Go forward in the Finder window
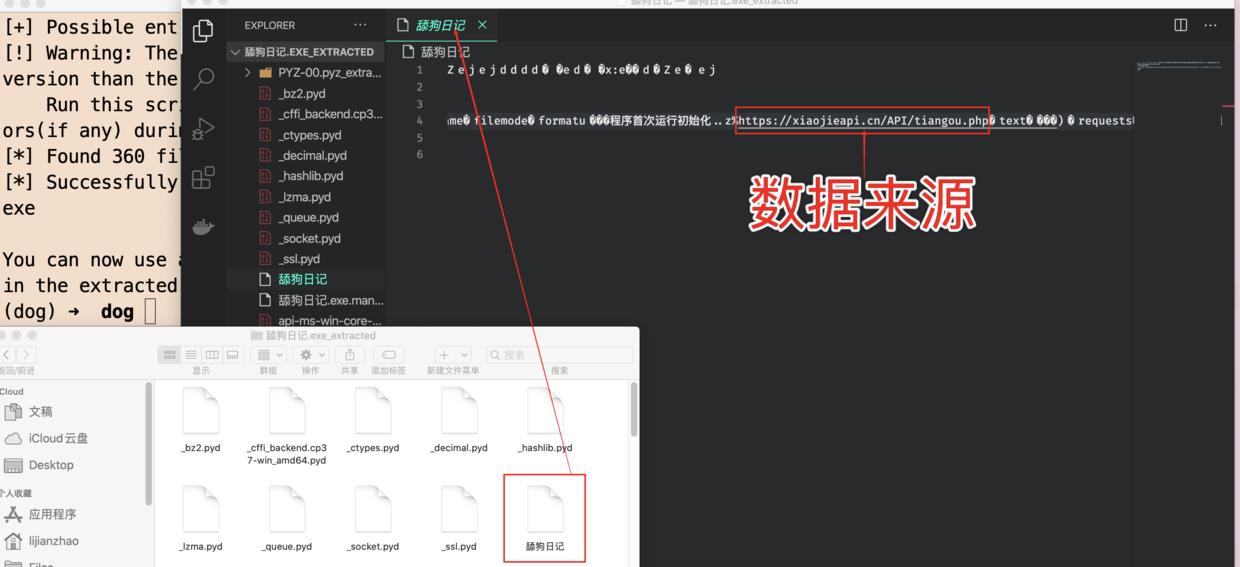 [26, 355]
